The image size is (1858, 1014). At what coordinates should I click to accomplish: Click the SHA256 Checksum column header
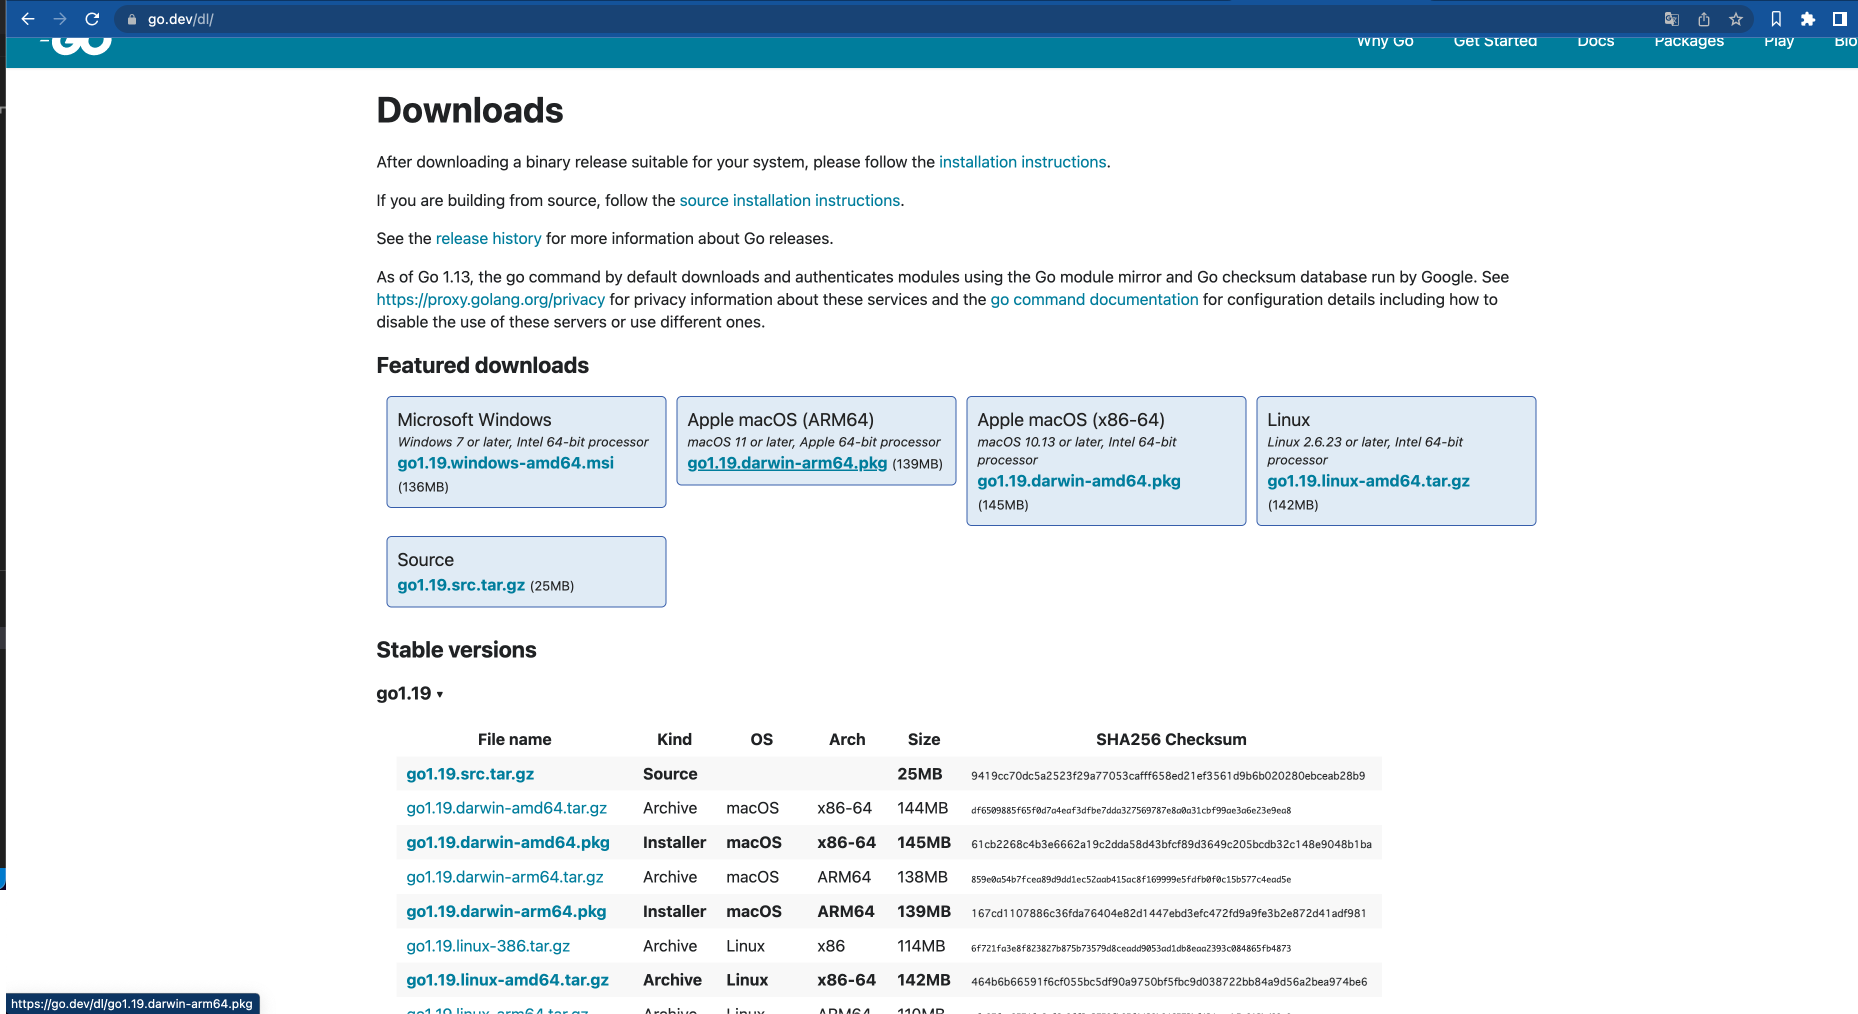(x=1171, y=740)
